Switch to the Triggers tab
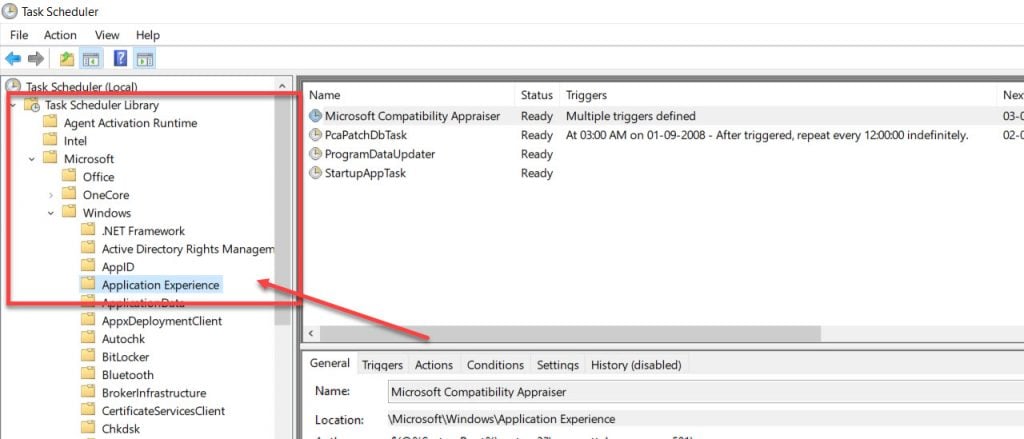This screenshot has width=1024, height=439. [x=382, y=365]
